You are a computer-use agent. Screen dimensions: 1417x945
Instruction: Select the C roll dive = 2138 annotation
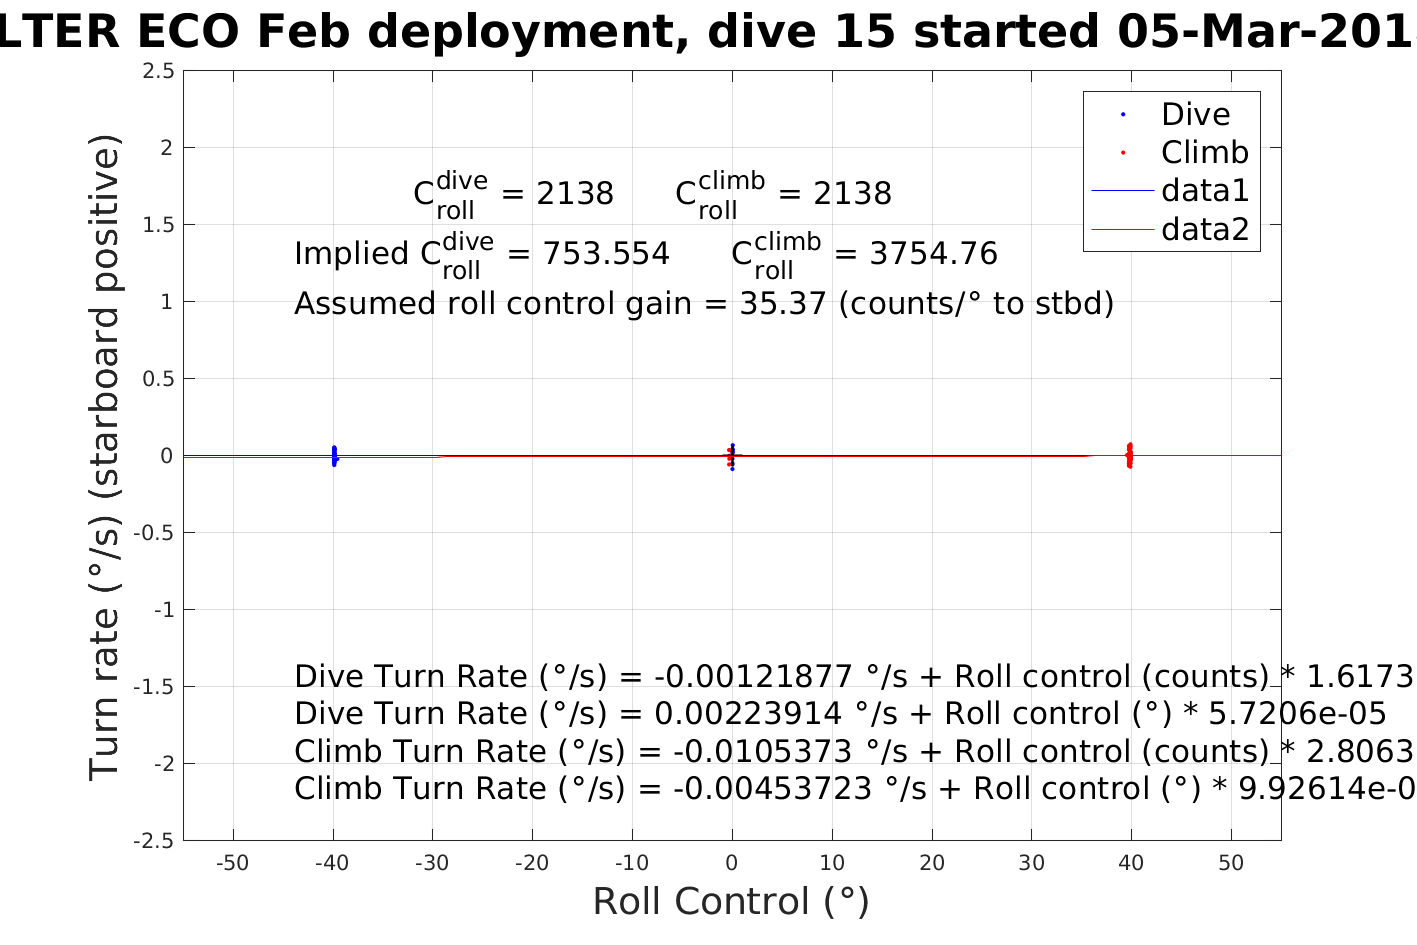pos(513,194)
